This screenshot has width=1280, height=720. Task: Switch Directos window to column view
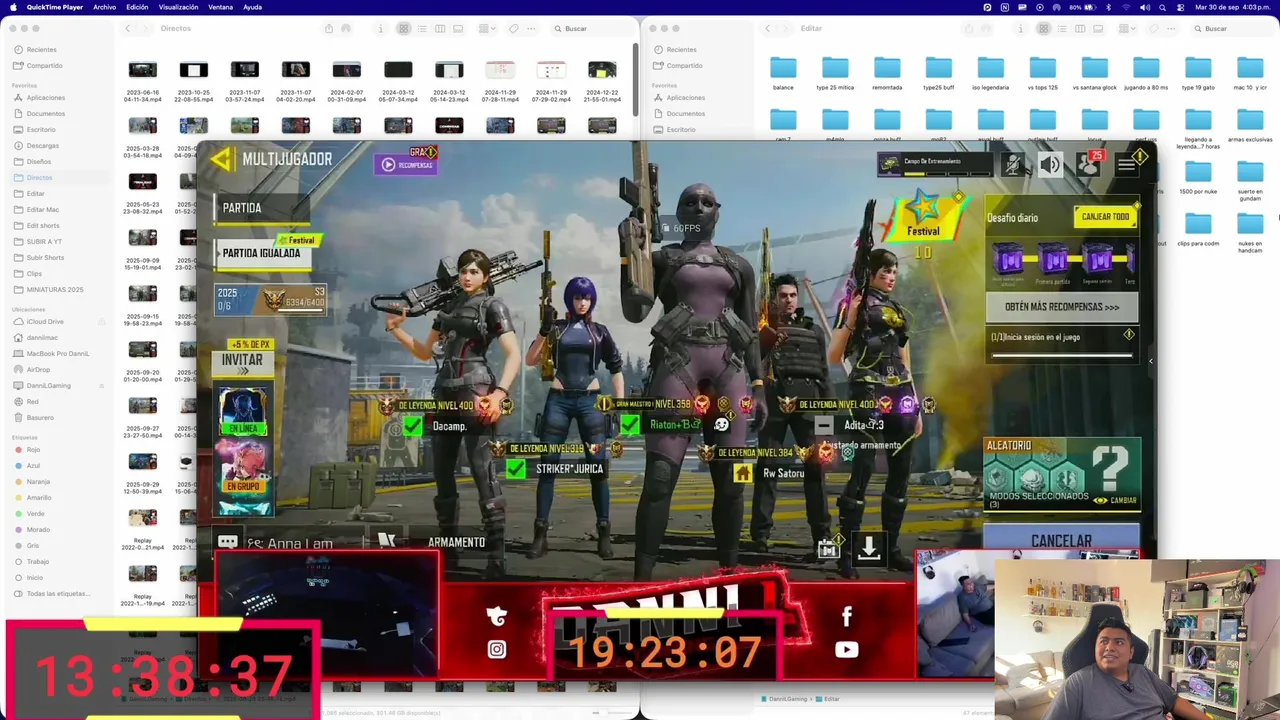tap(440, 28)
